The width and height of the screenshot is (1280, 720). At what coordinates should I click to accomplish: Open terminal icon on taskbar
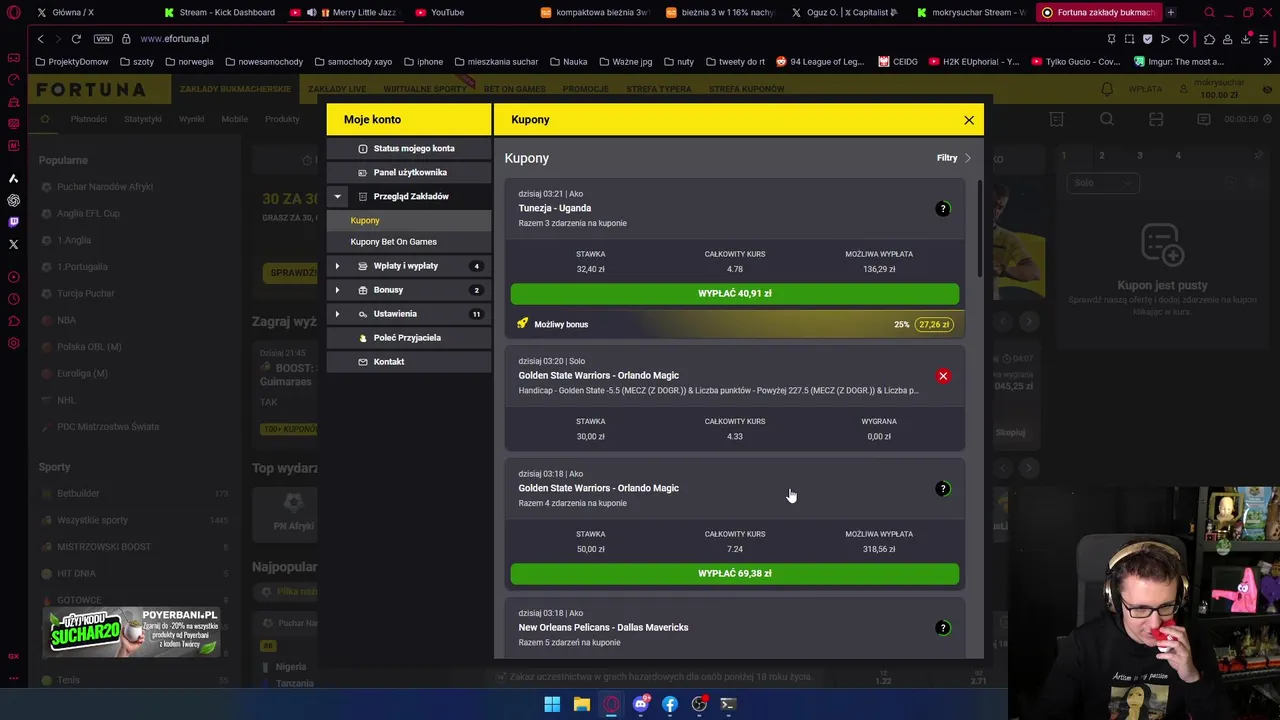pos(728,704)
